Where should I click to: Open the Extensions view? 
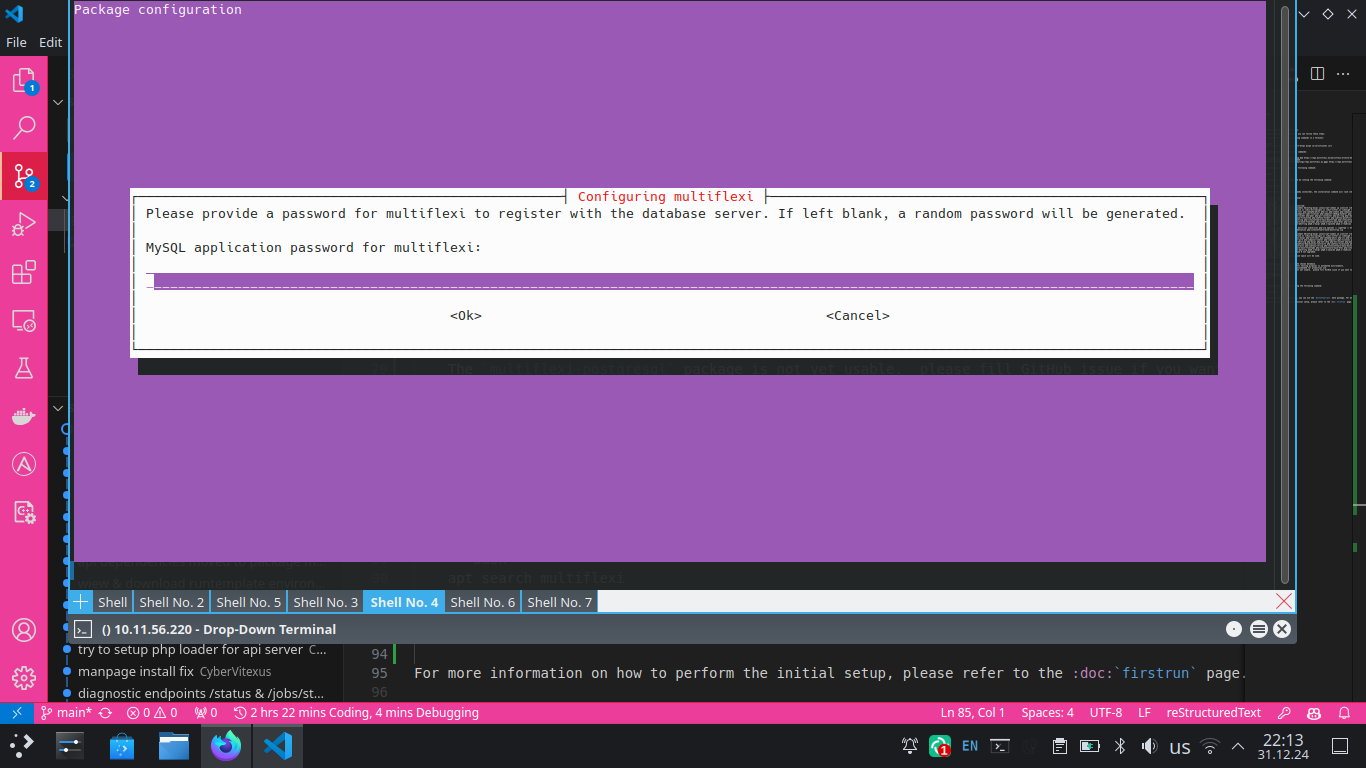[24, 272]
